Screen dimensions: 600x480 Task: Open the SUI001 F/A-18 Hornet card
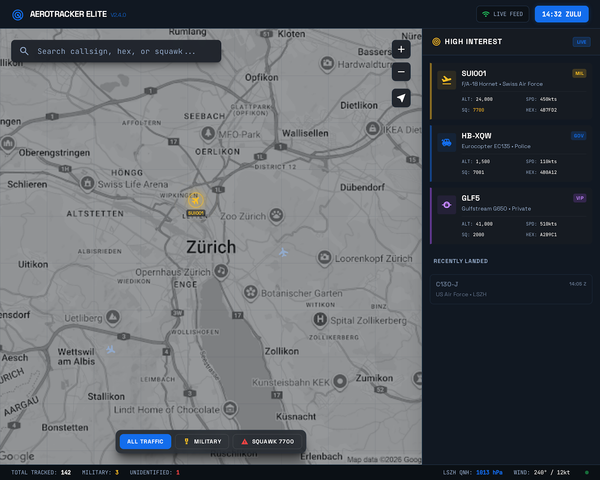coord(511,92)
